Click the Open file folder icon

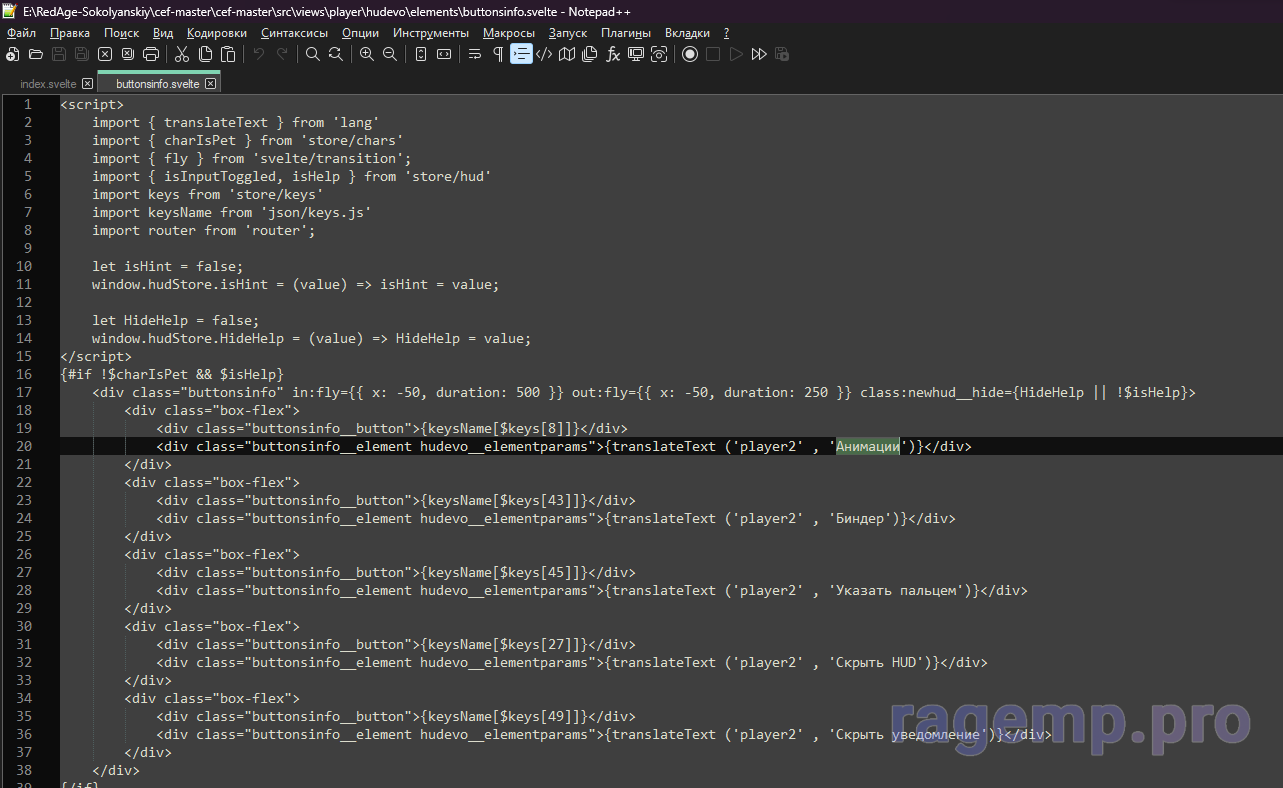coord(36,54)
